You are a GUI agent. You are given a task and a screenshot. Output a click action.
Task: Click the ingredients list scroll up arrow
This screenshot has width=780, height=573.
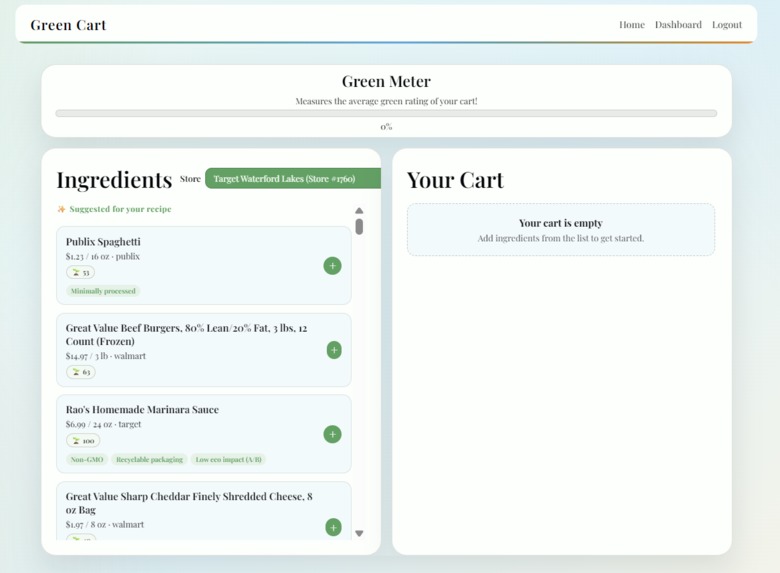point(359,211)
